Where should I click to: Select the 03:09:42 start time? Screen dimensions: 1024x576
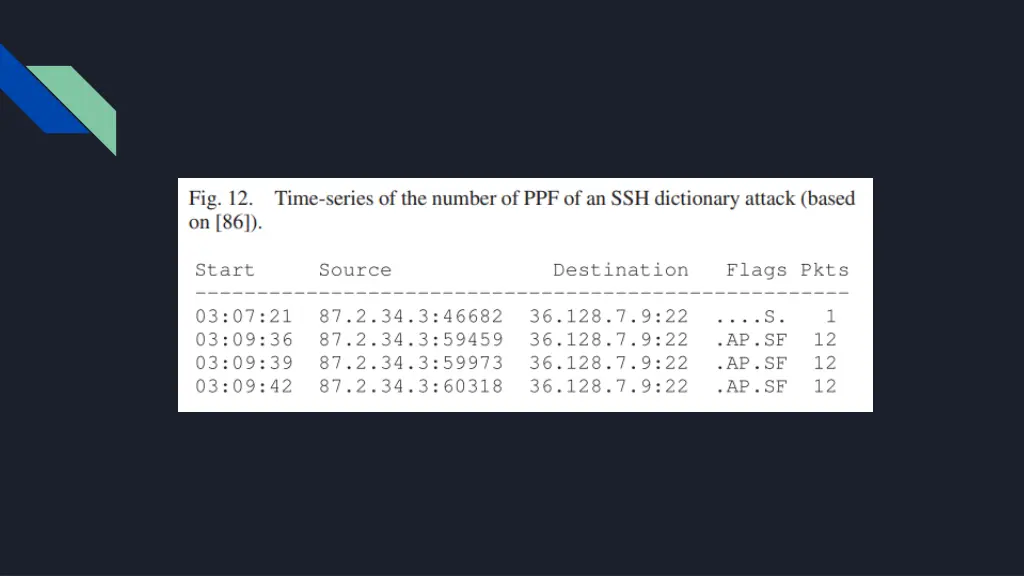pyautogui.click(x=244, y=387)
